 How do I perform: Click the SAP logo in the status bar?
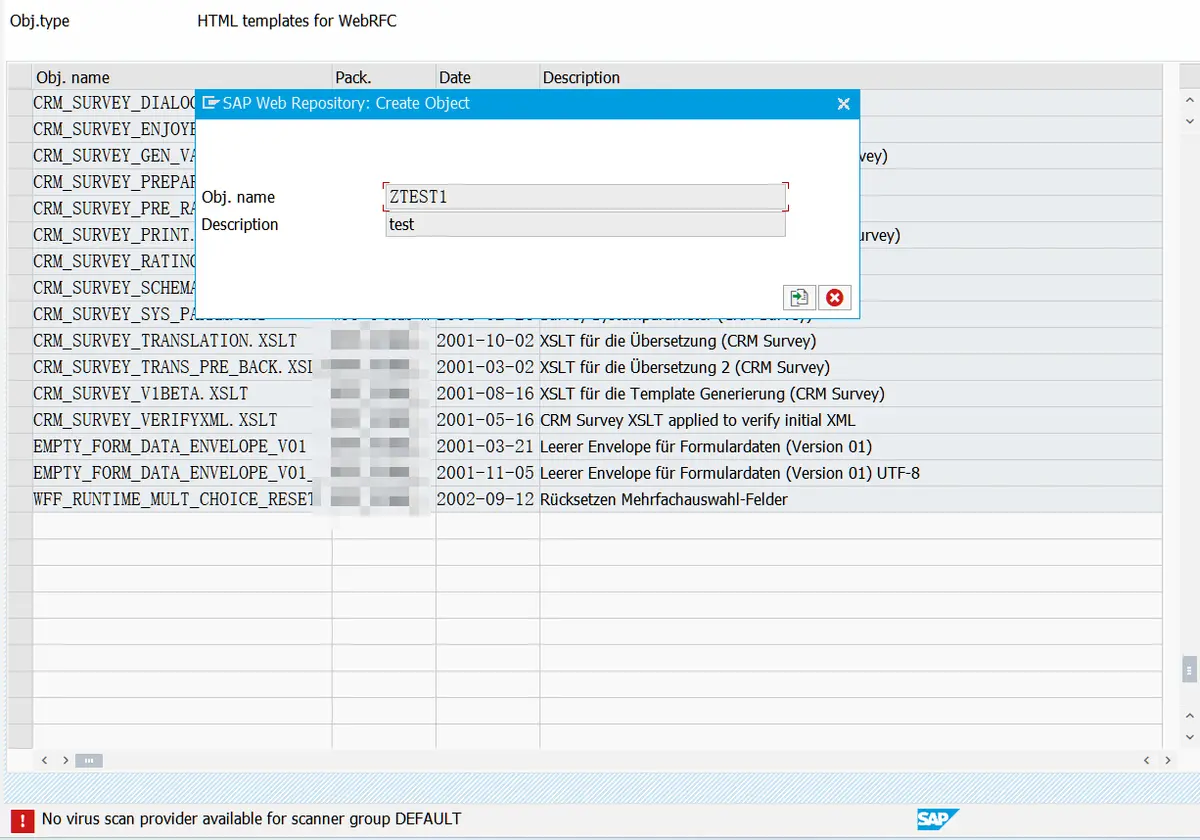coord(938,819)
